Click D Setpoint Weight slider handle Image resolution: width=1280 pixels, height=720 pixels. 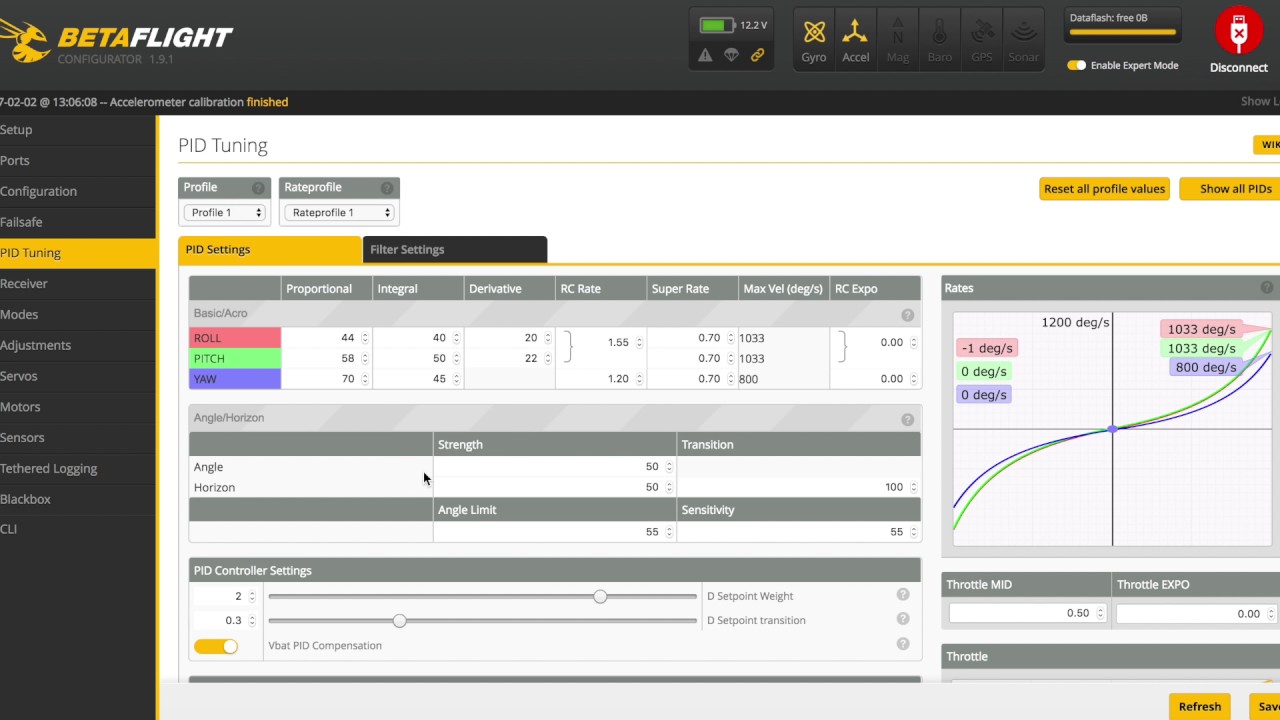tap(600, 596)
